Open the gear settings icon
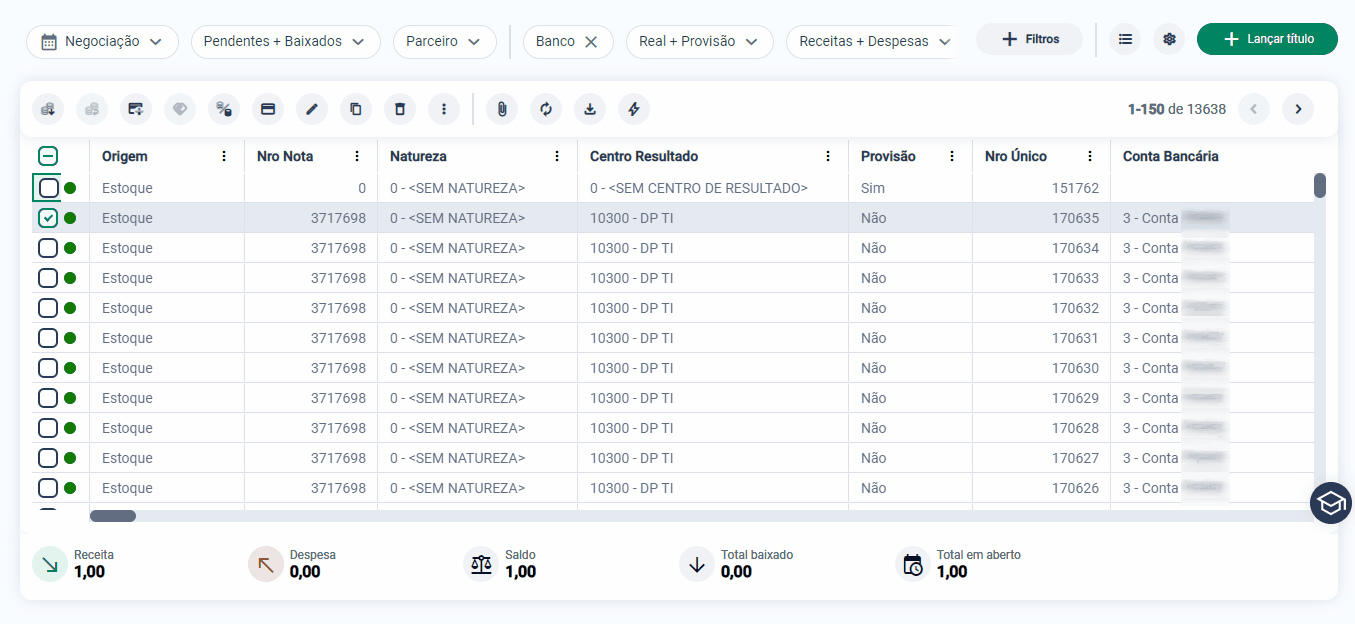Viewport: 1355px width, 624px height. click(x=1169, y=39)
